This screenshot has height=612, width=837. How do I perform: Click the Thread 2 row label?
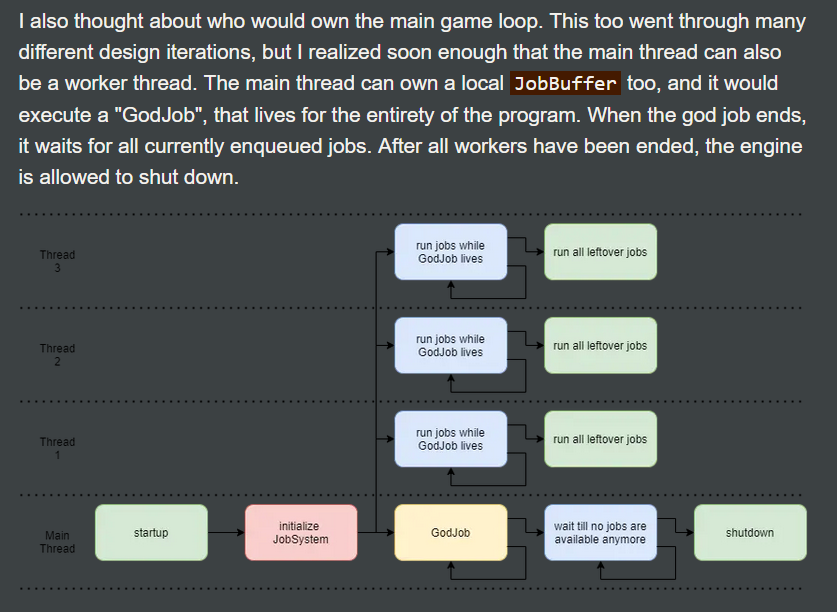pos(57,355)
